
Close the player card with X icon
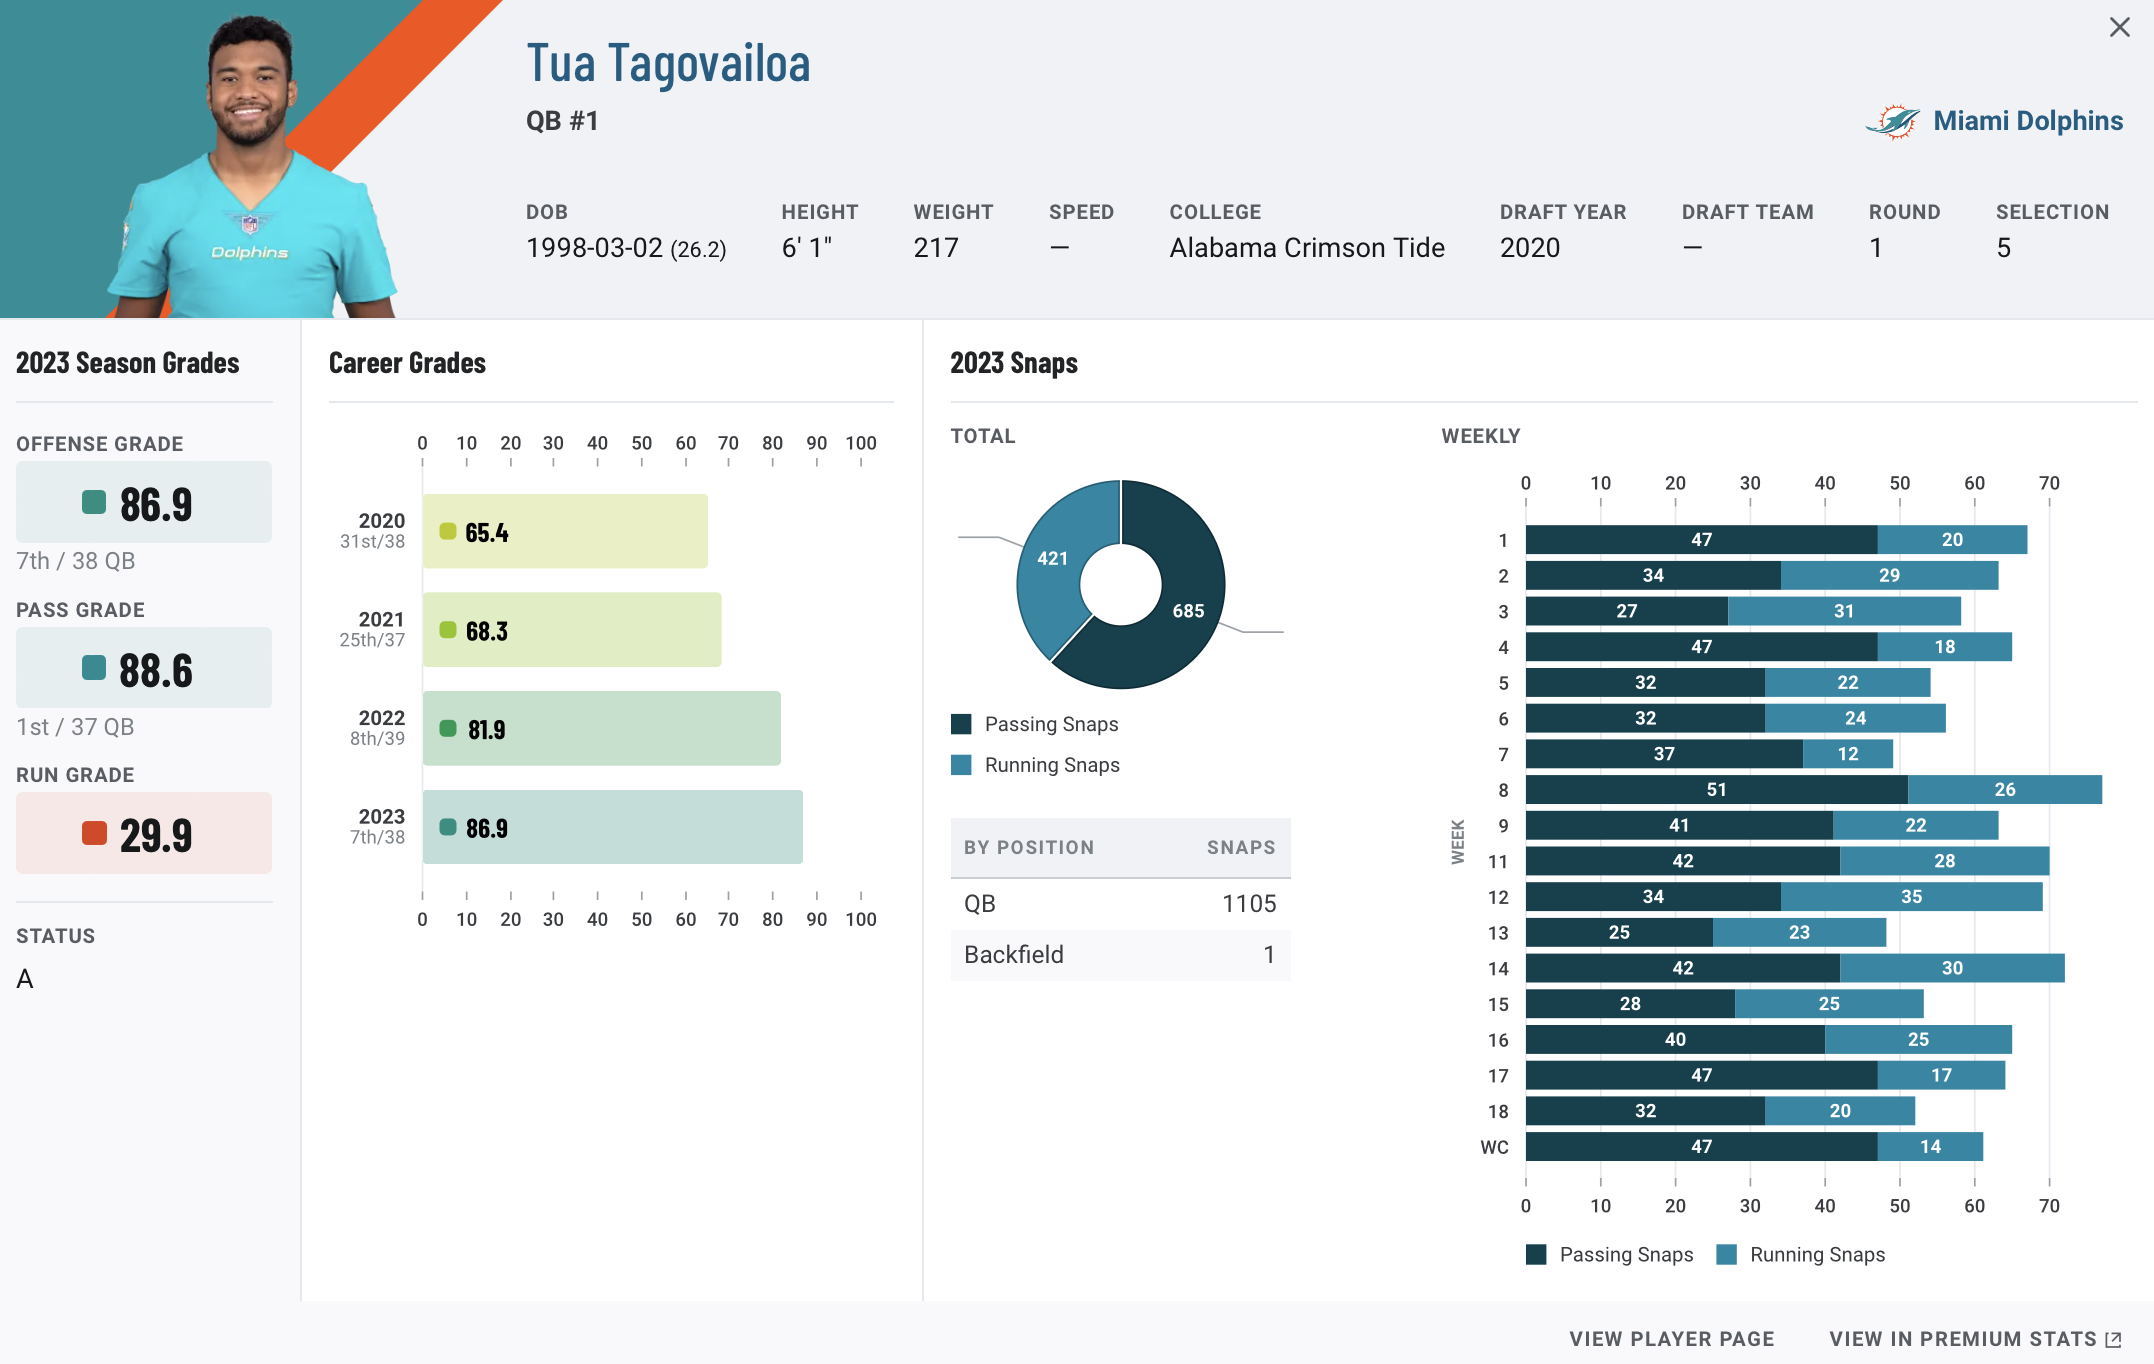[2119, 28]
